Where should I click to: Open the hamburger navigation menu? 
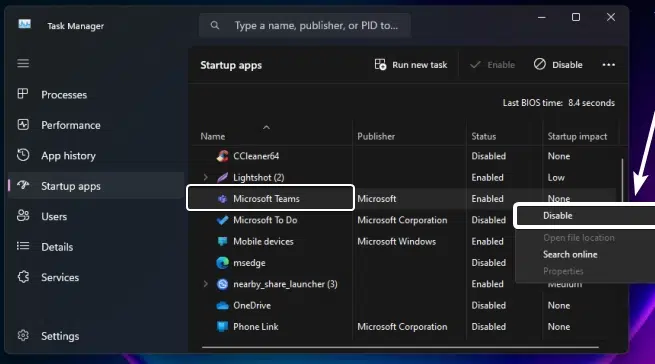point(23,63)
